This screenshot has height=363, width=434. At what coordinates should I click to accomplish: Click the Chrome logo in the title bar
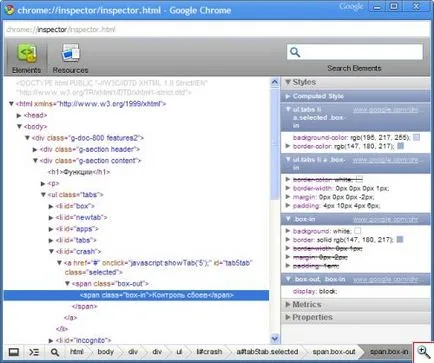(9, 9)
